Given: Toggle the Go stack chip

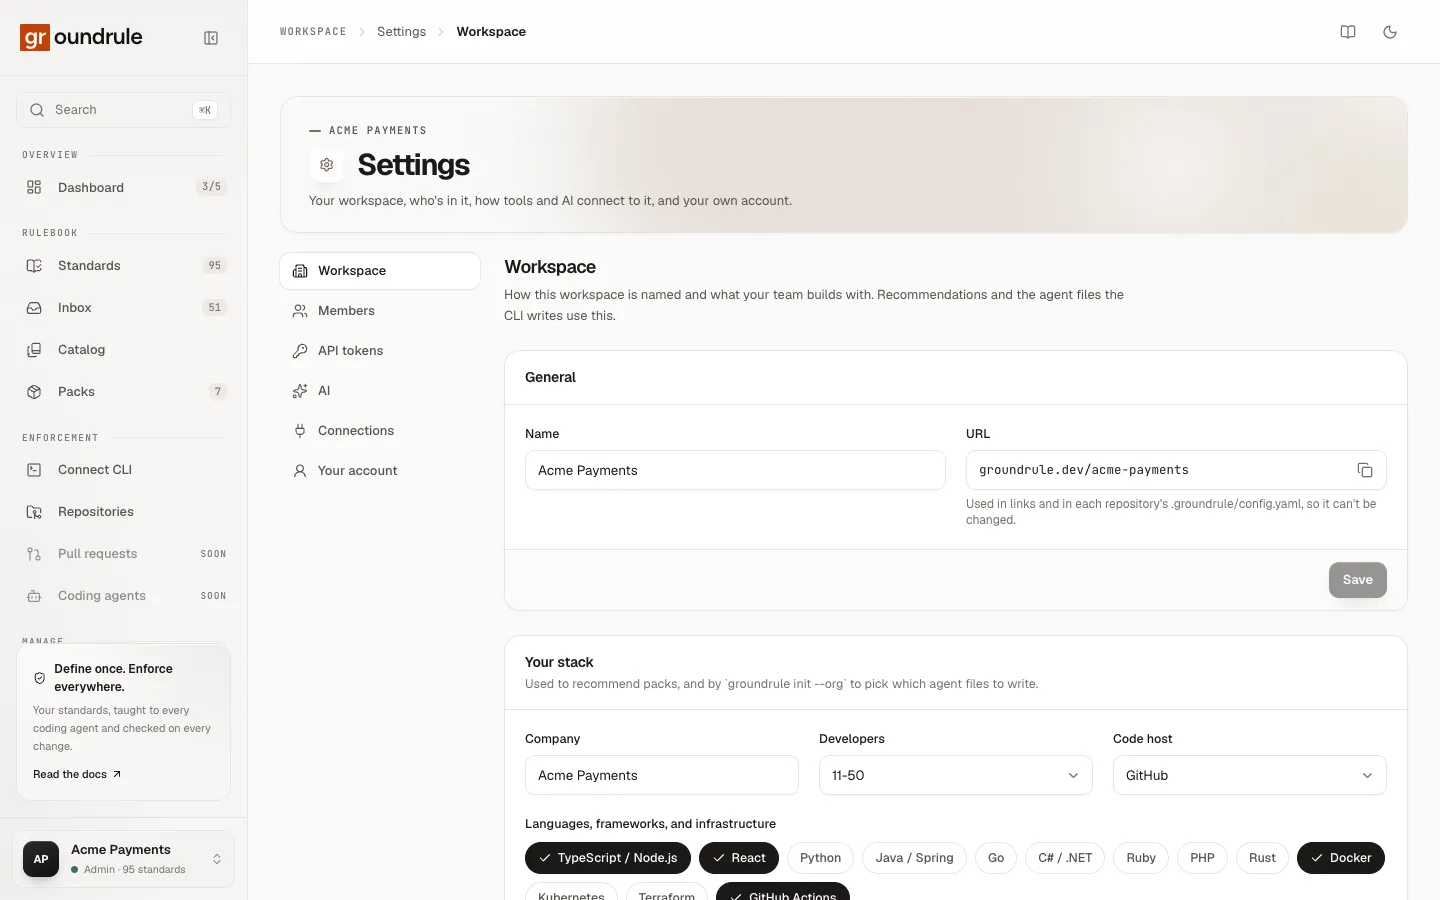Looking at the screenshot, I should (996, 858).
